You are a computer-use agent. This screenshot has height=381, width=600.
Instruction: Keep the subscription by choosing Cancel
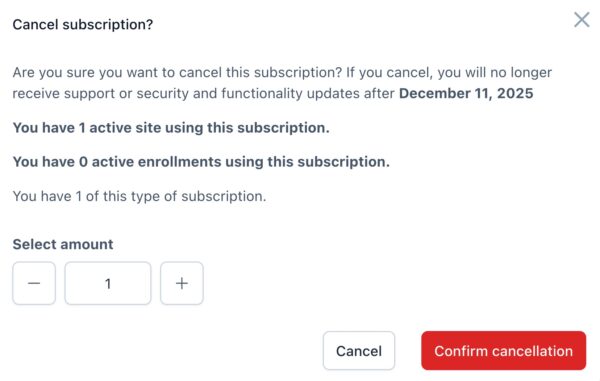coord(359,351)
